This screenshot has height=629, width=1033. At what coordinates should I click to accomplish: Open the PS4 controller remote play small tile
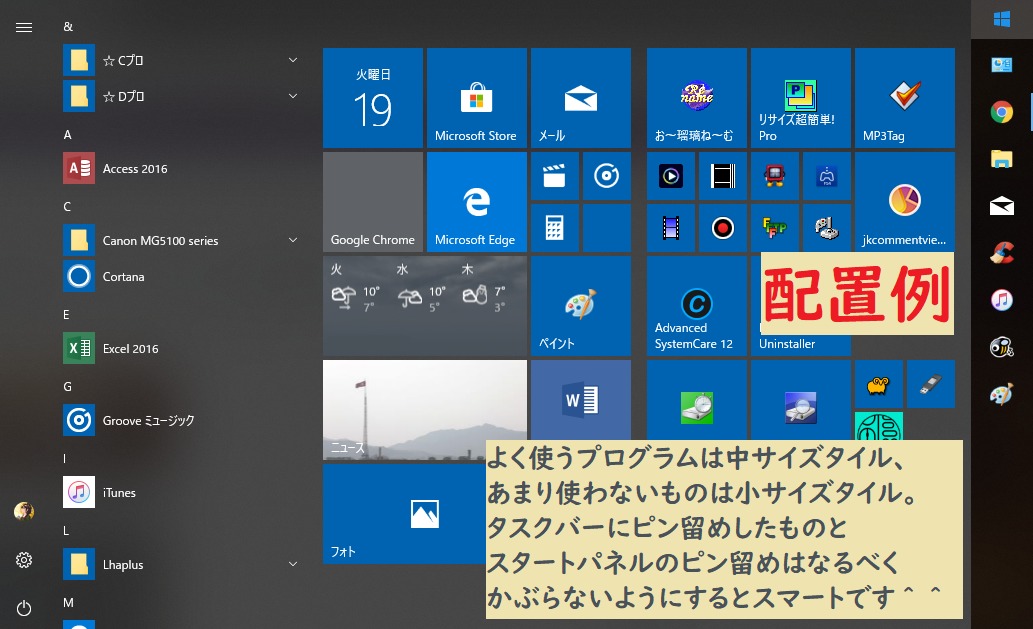(827, 176)
